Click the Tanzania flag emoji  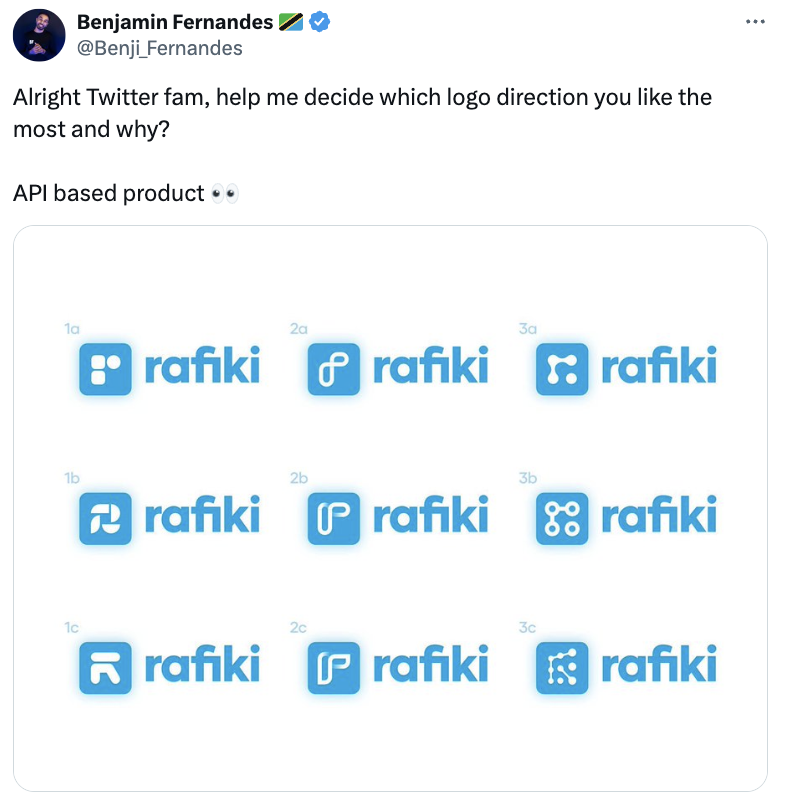pyautogui.click(x=290, y=20)
